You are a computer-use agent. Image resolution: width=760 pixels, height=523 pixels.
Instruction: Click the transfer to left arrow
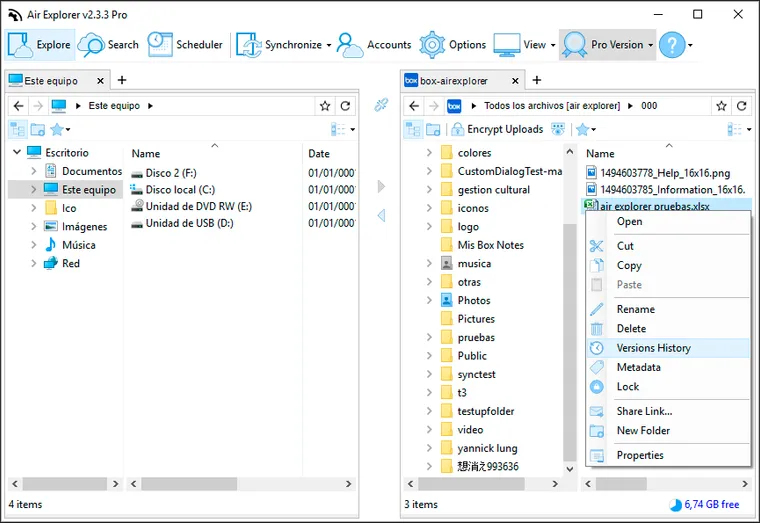pyautogui.click(x=381, y=215)
